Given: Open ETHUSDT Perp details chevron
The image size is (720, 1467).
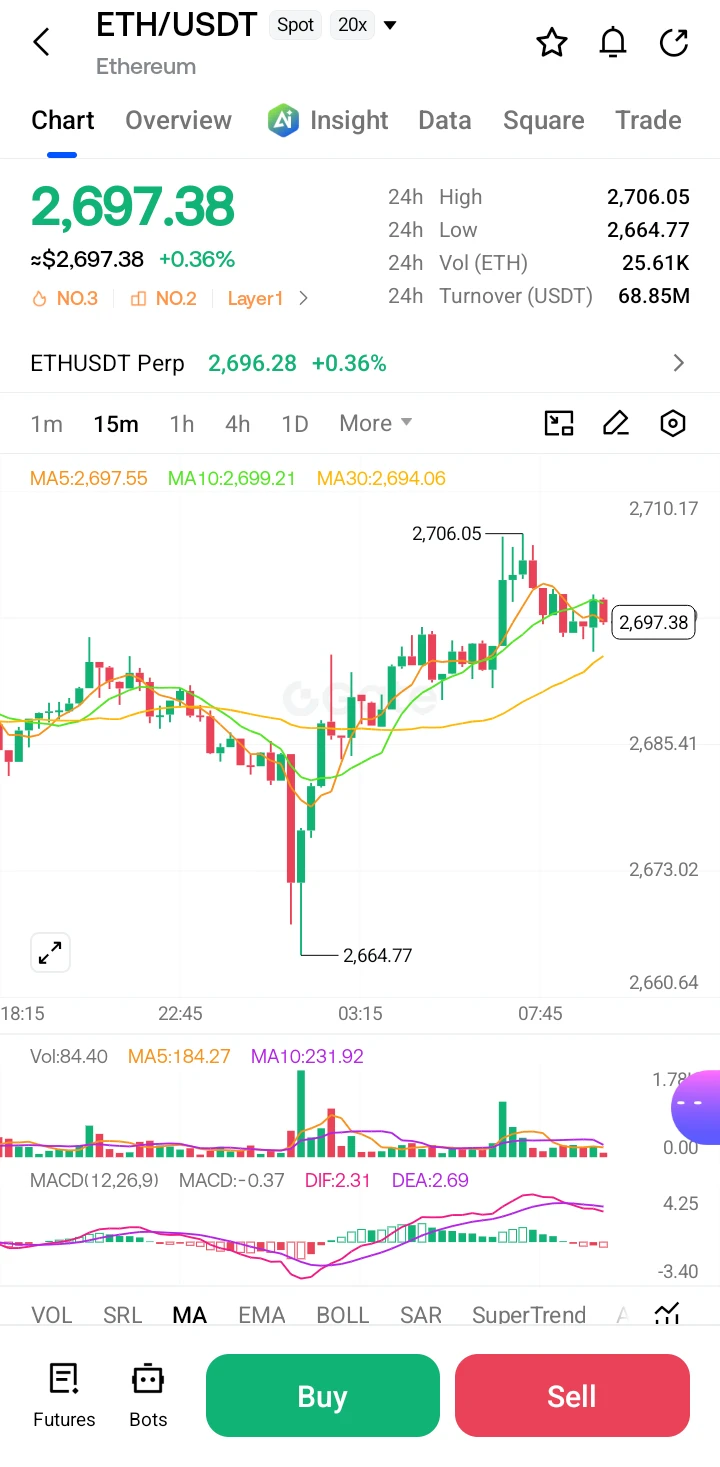Looking at the screenshot, I should tap(679, 363).
